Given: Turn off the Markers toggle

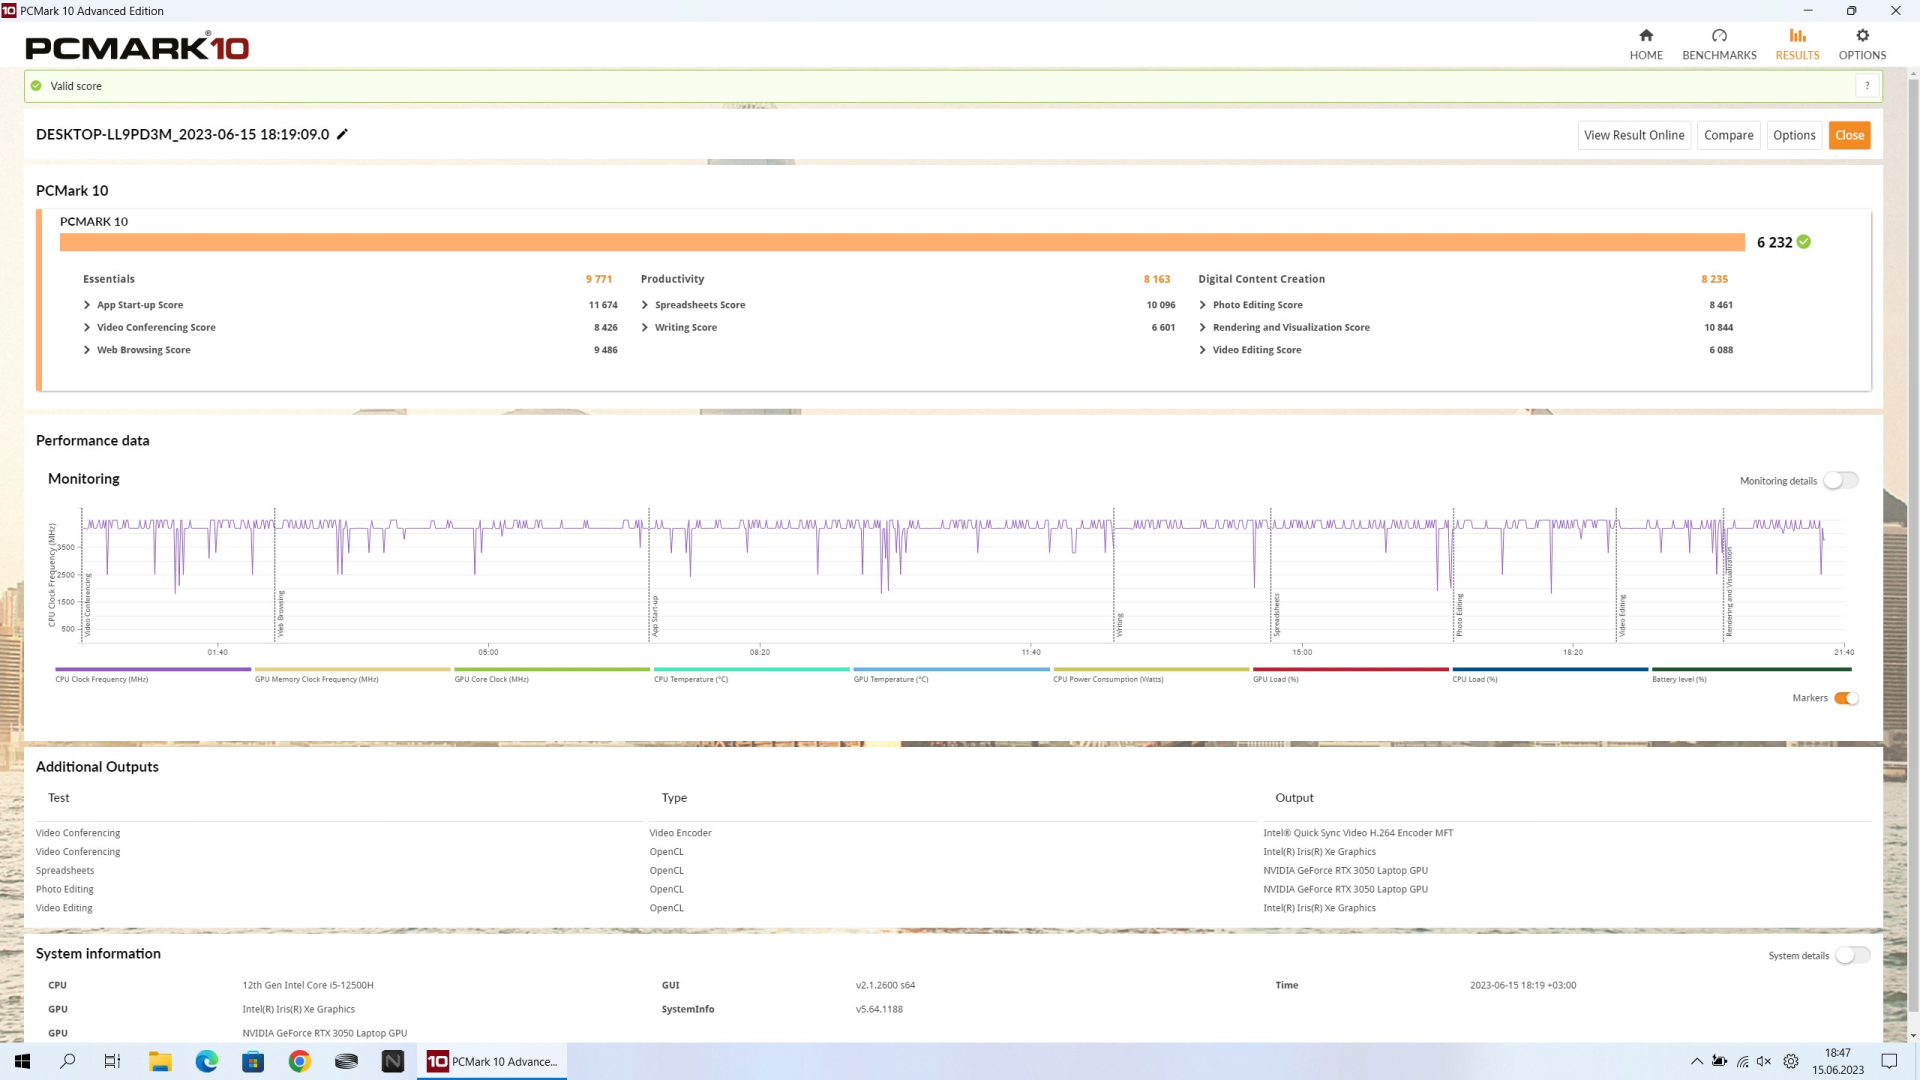Looking at the screenshot, I should 1846,698.
